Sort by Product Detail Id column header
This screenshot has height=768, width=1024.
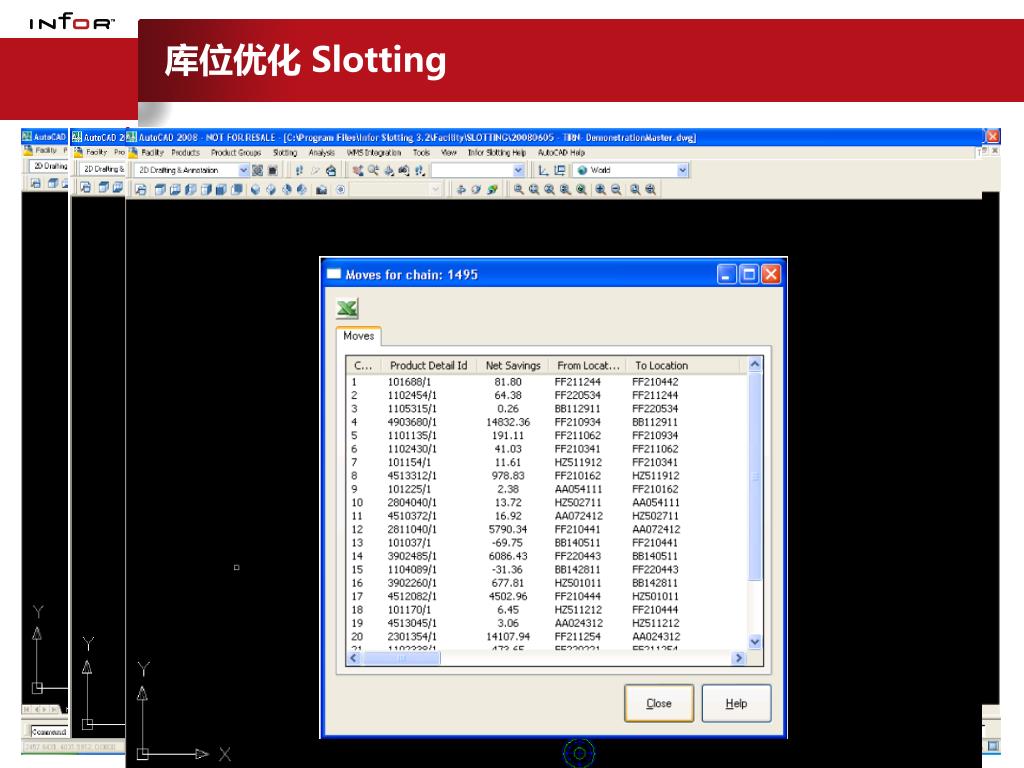[x=428, y=366]
